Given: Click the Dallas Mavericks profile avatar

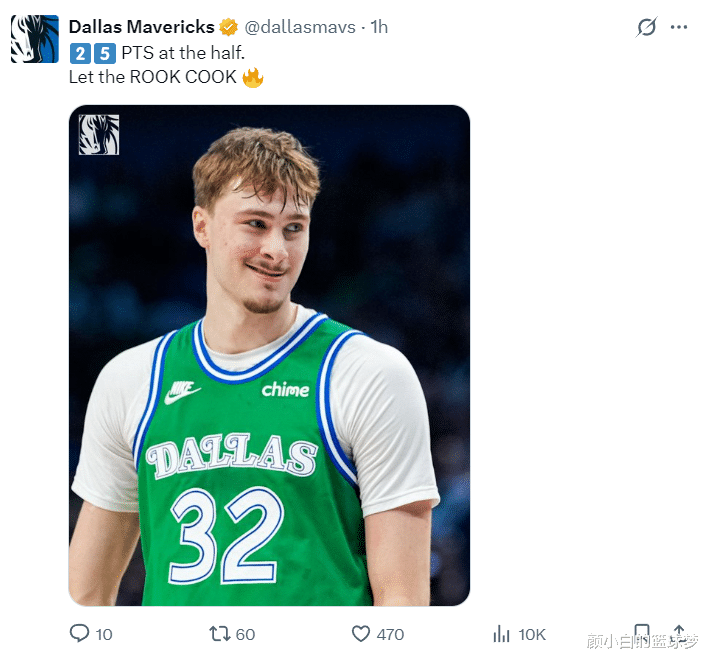Looking at the screenshot, I should click(34, 40).
